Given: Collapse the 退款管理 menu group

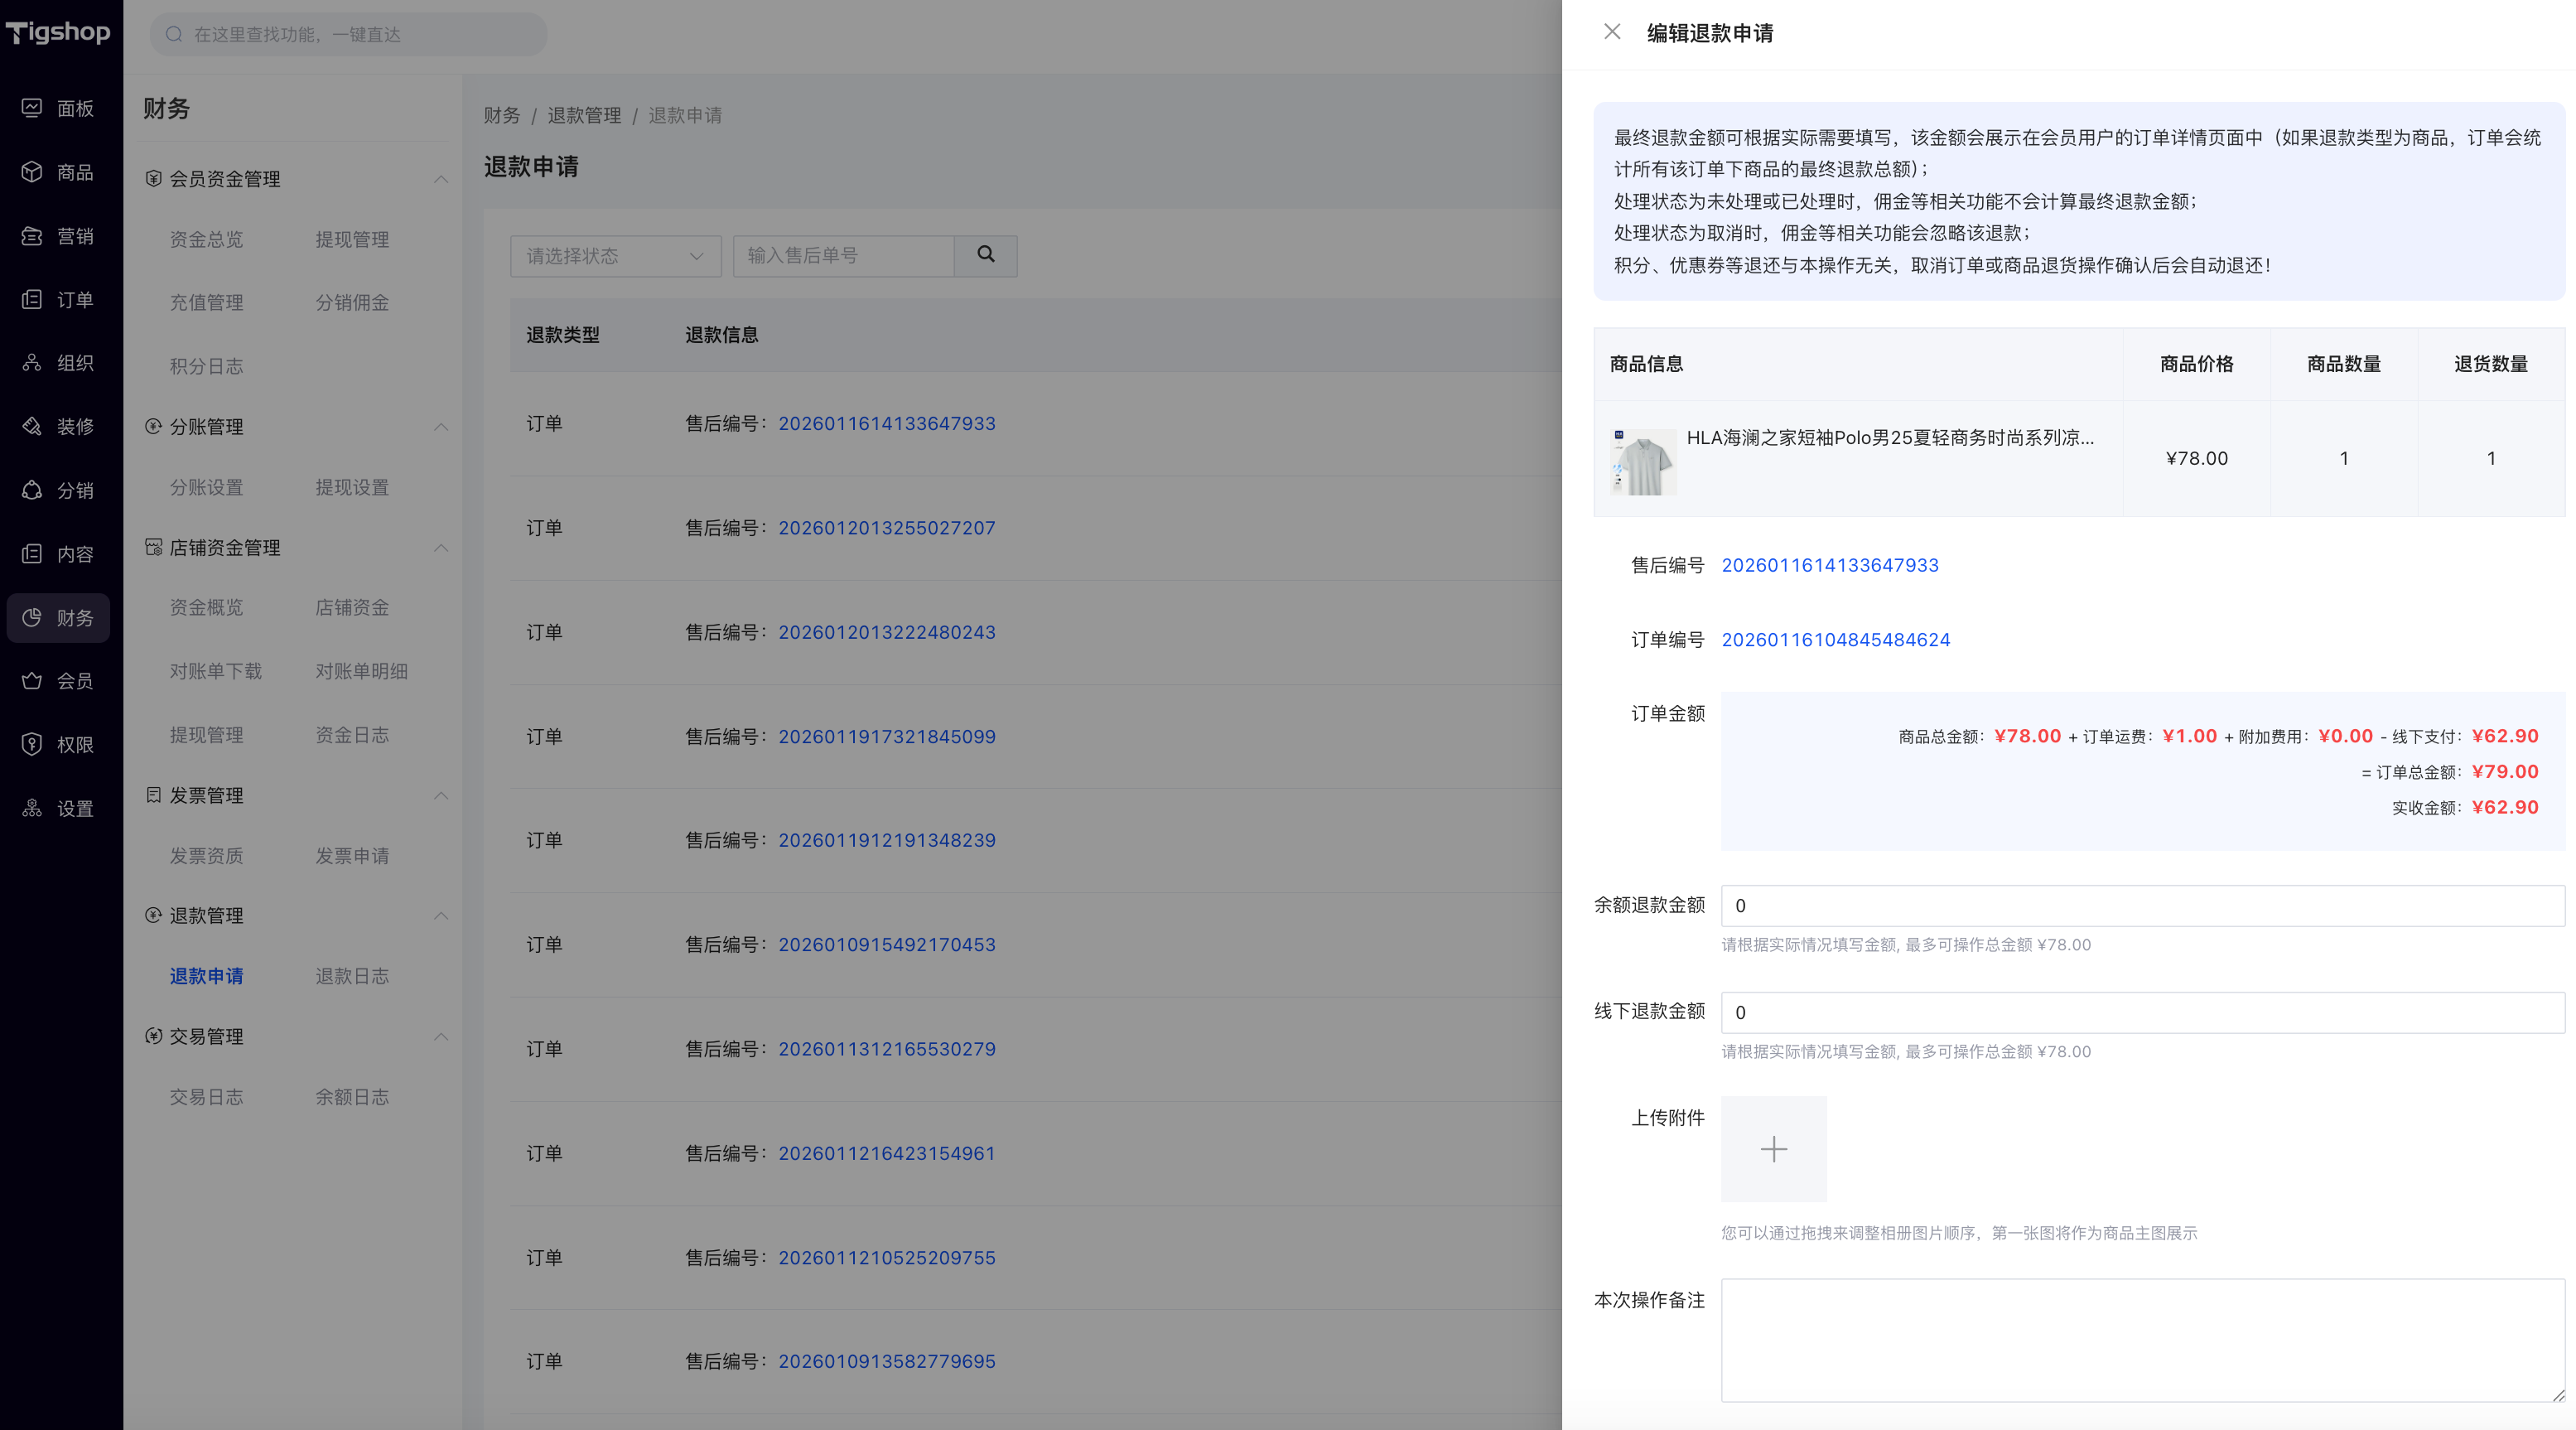Looking at the screenshot, I should (440, 916).
